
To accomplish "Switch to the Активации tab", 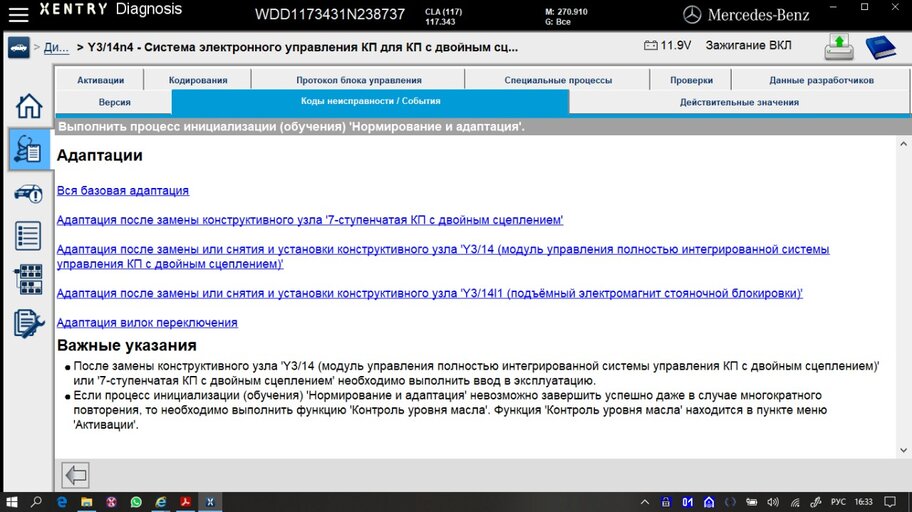I will point(100,80).
